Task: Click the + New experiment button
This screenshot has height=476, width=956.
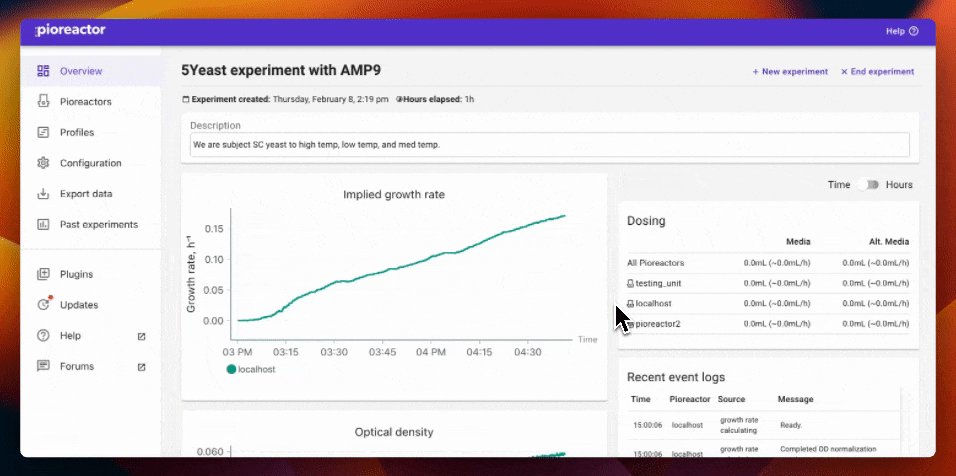Action: click(x=790, y=71)
